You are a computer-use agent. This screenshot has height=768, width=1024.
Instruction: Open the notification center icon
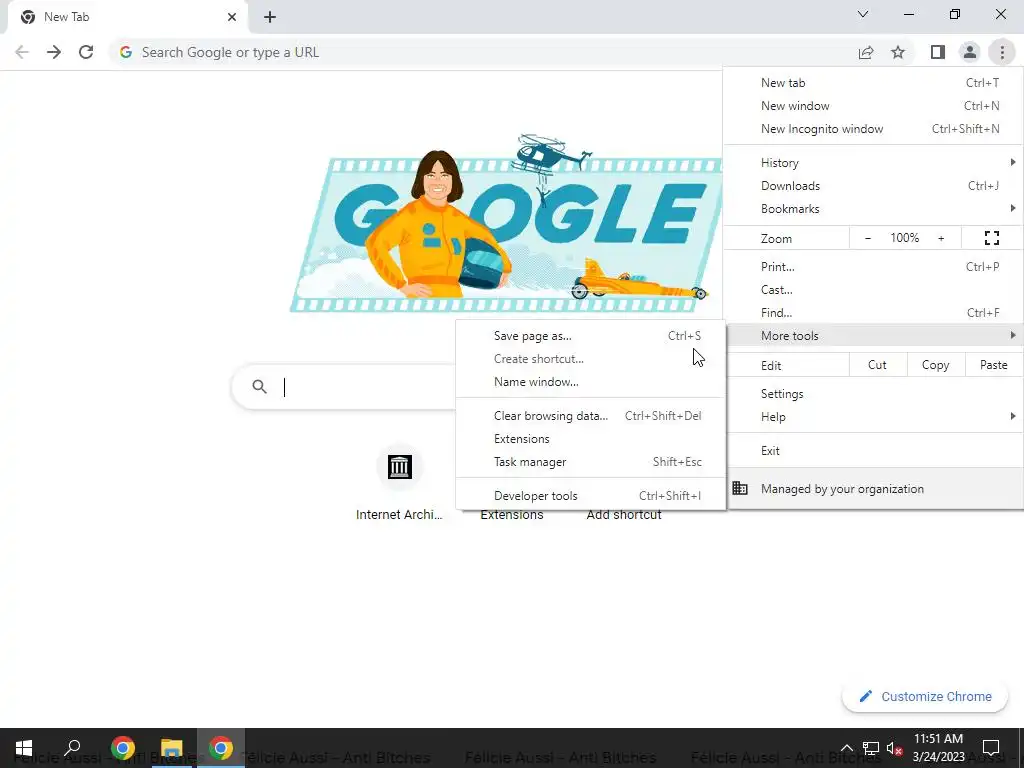tap(991, 748)
